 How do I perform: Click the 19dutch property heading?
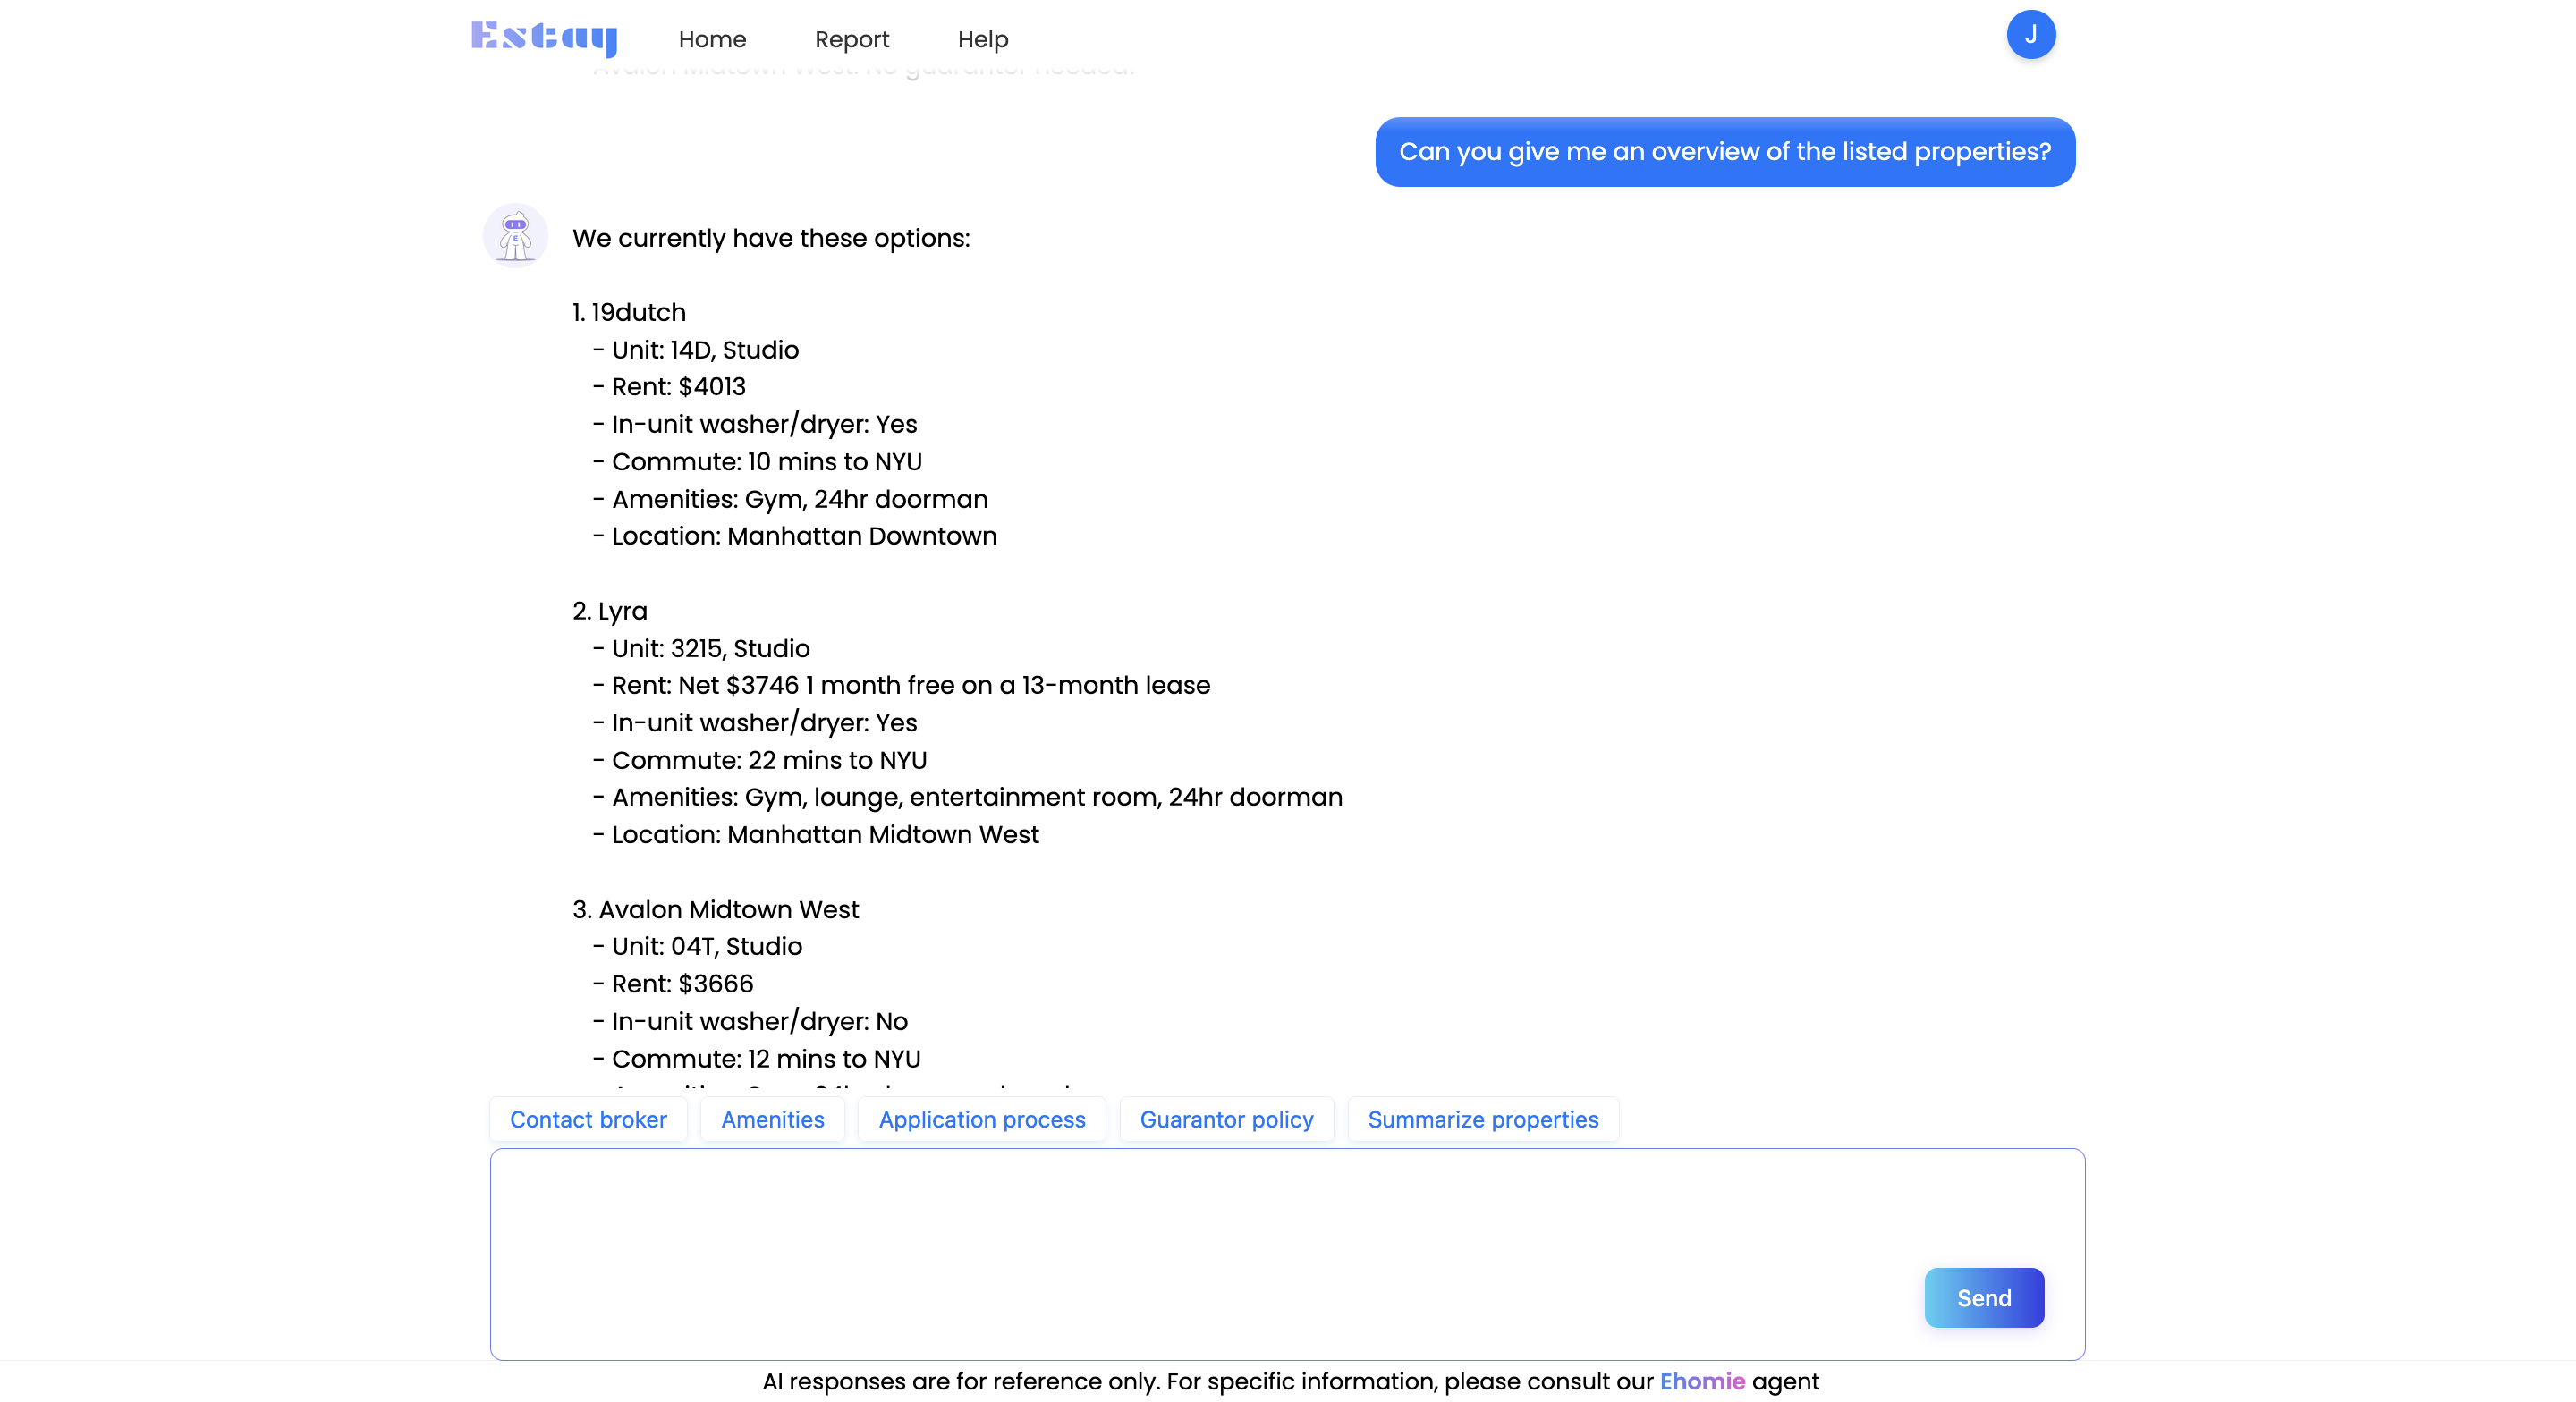click(x=629, y=312)
